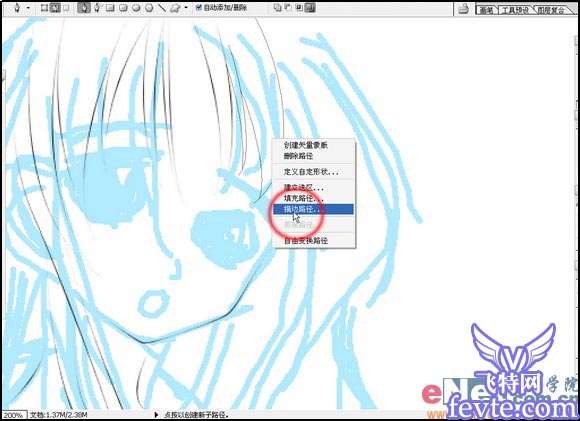The image size is (580, 421).
Task: Switch to the 图层复合 palette tab
Action: [x=551, y=10]
